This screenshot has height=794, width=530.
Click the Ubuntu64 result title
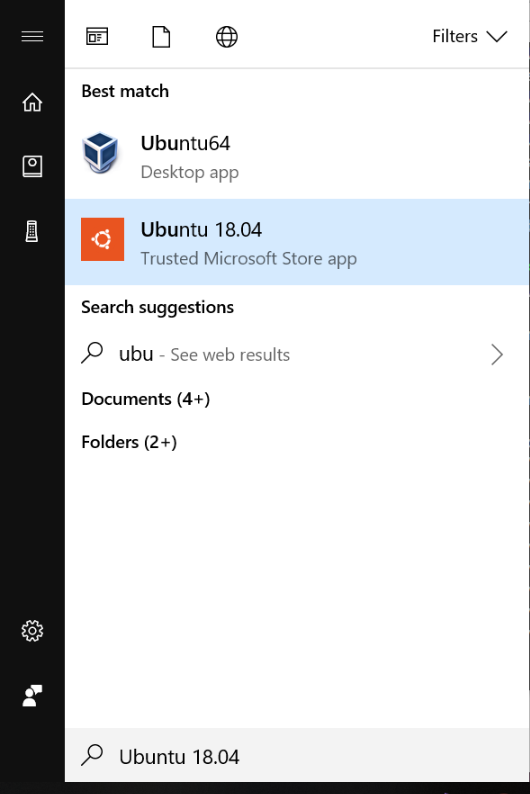[x=185, y=143]
